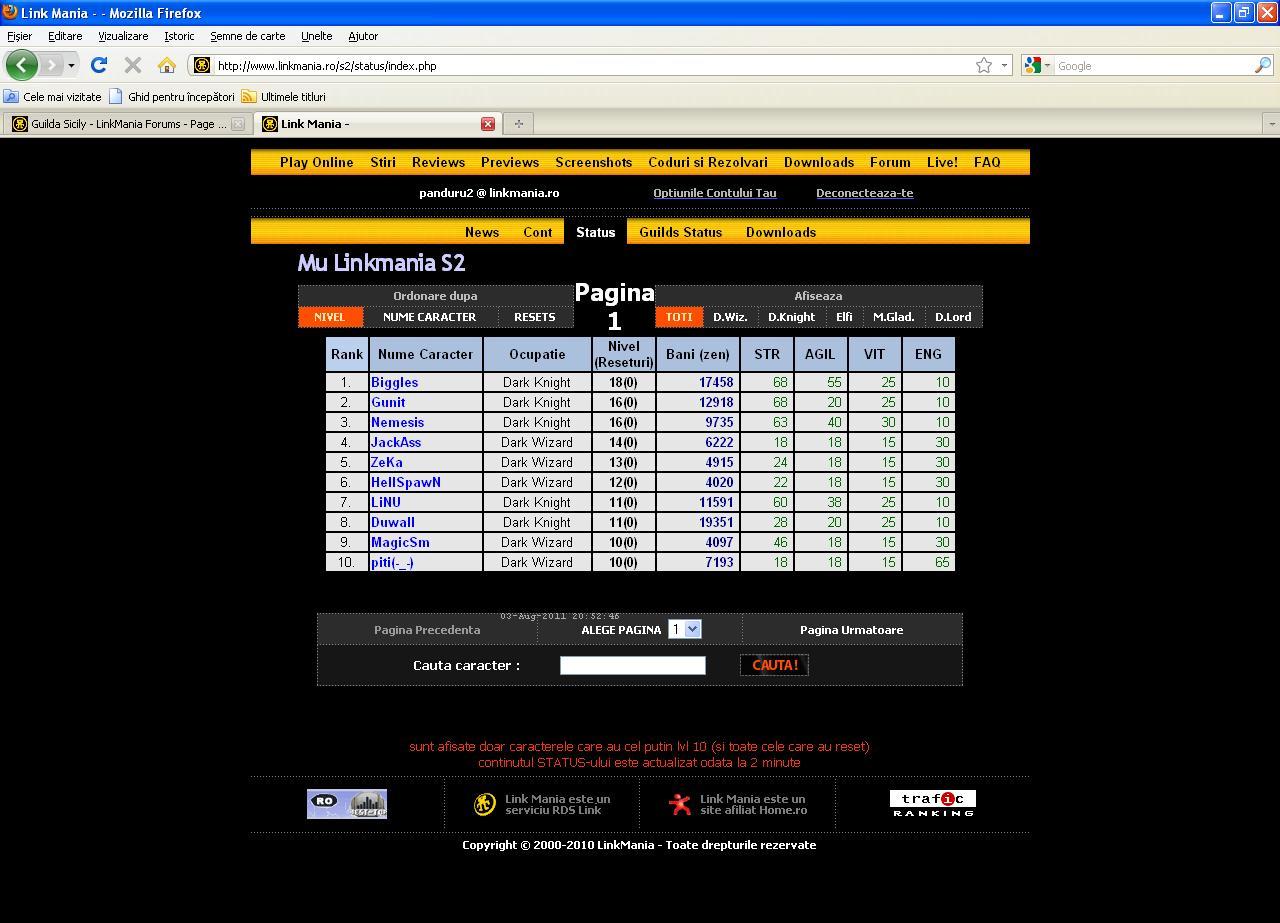Open the Istoric menu

(x=179, y=36)
